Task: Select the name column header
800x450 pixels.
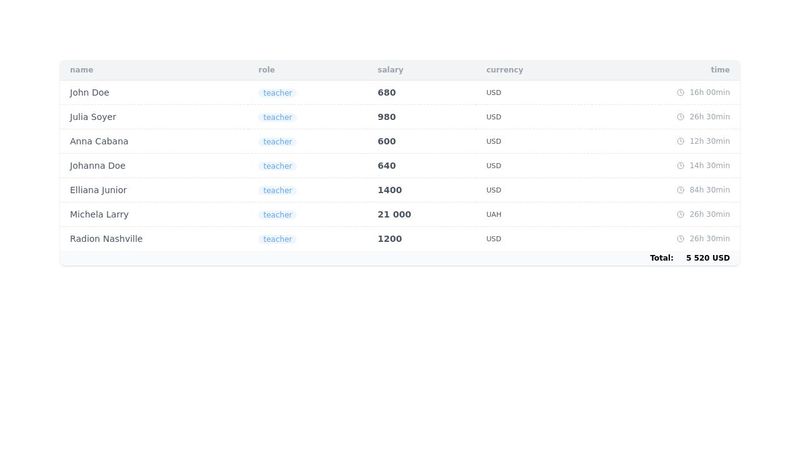Action: [82, 70]
